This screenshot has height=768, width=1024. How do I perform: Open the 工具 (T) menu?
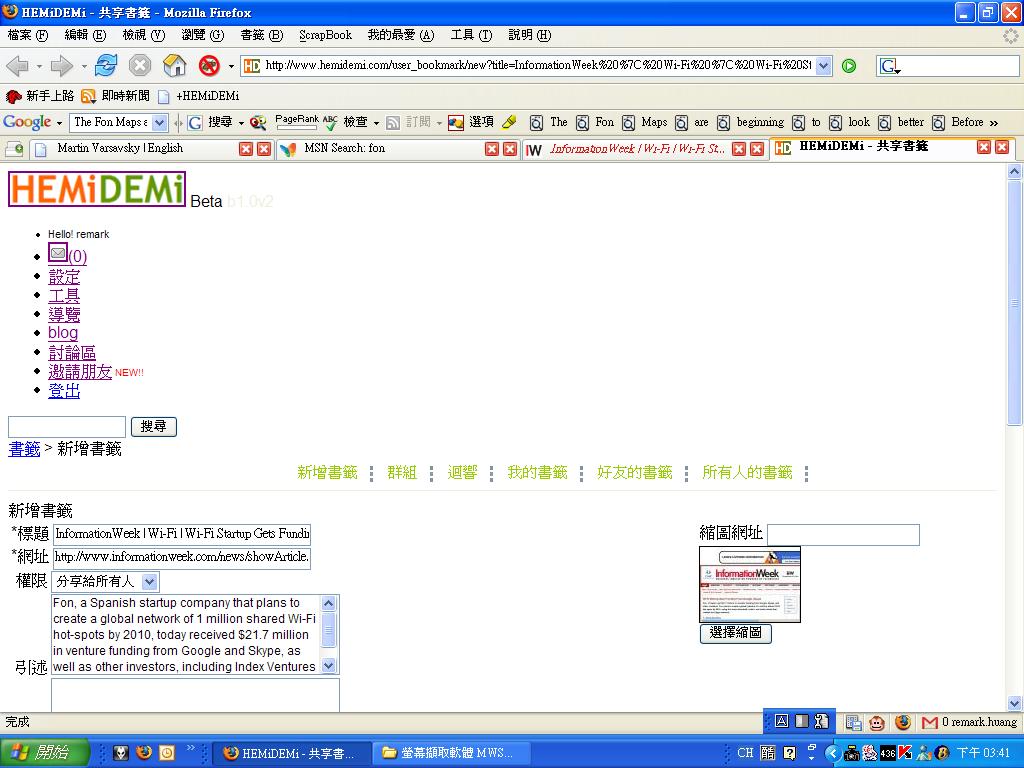(472, 35)
